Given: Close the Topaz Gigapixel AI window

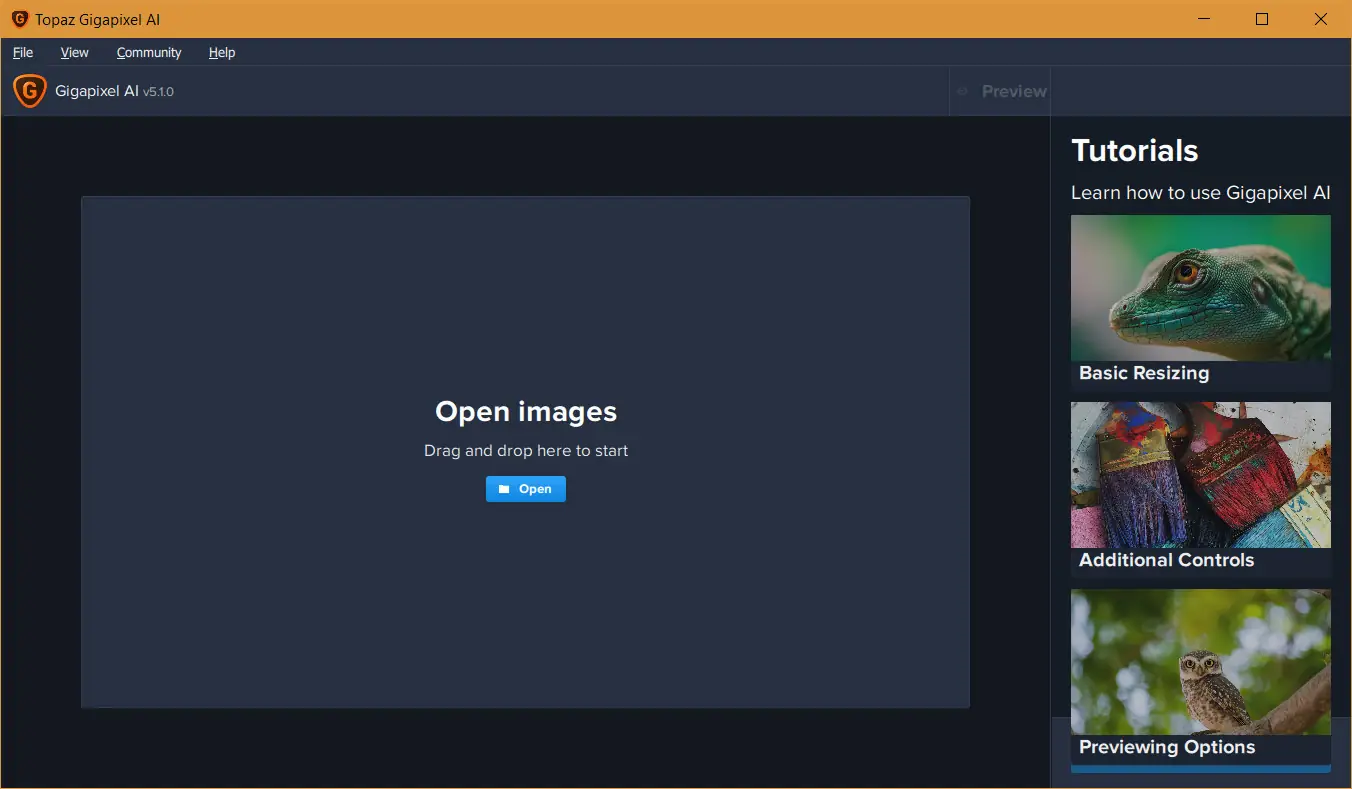Looking at the screenshot, I should (x=1321, y=19).
